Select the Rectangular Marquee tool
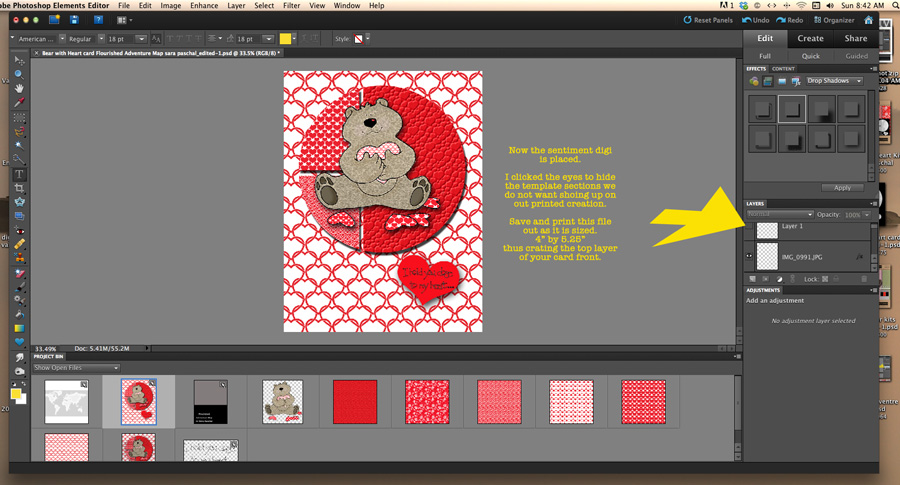The image size is (900, 485). click(x=19, y=118)
